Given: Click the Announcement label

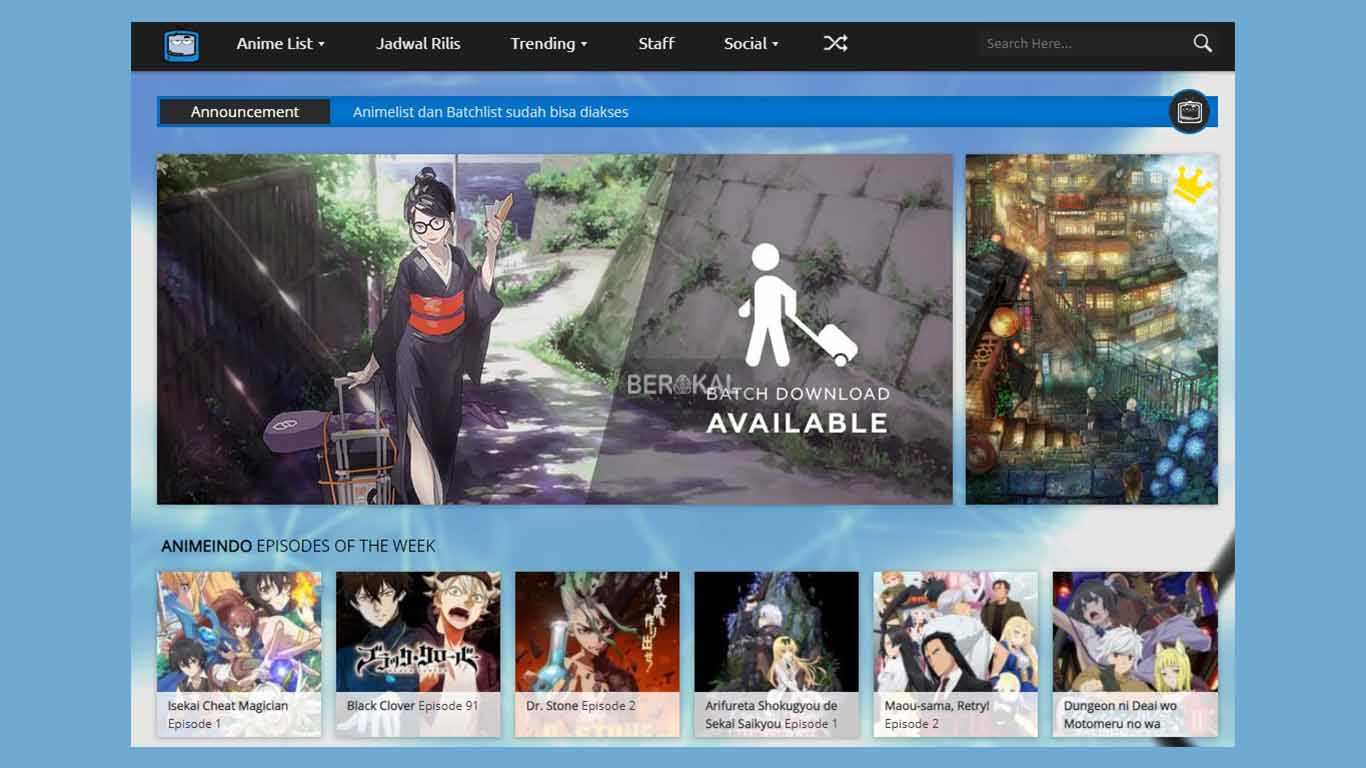Looking at the screenshot, I should [x=245, y=112].
